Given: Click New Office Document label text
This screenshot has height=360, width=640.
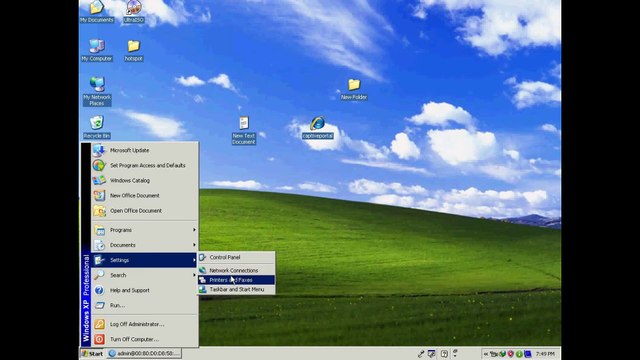Looking at the screenshot, I should [135, 196].
